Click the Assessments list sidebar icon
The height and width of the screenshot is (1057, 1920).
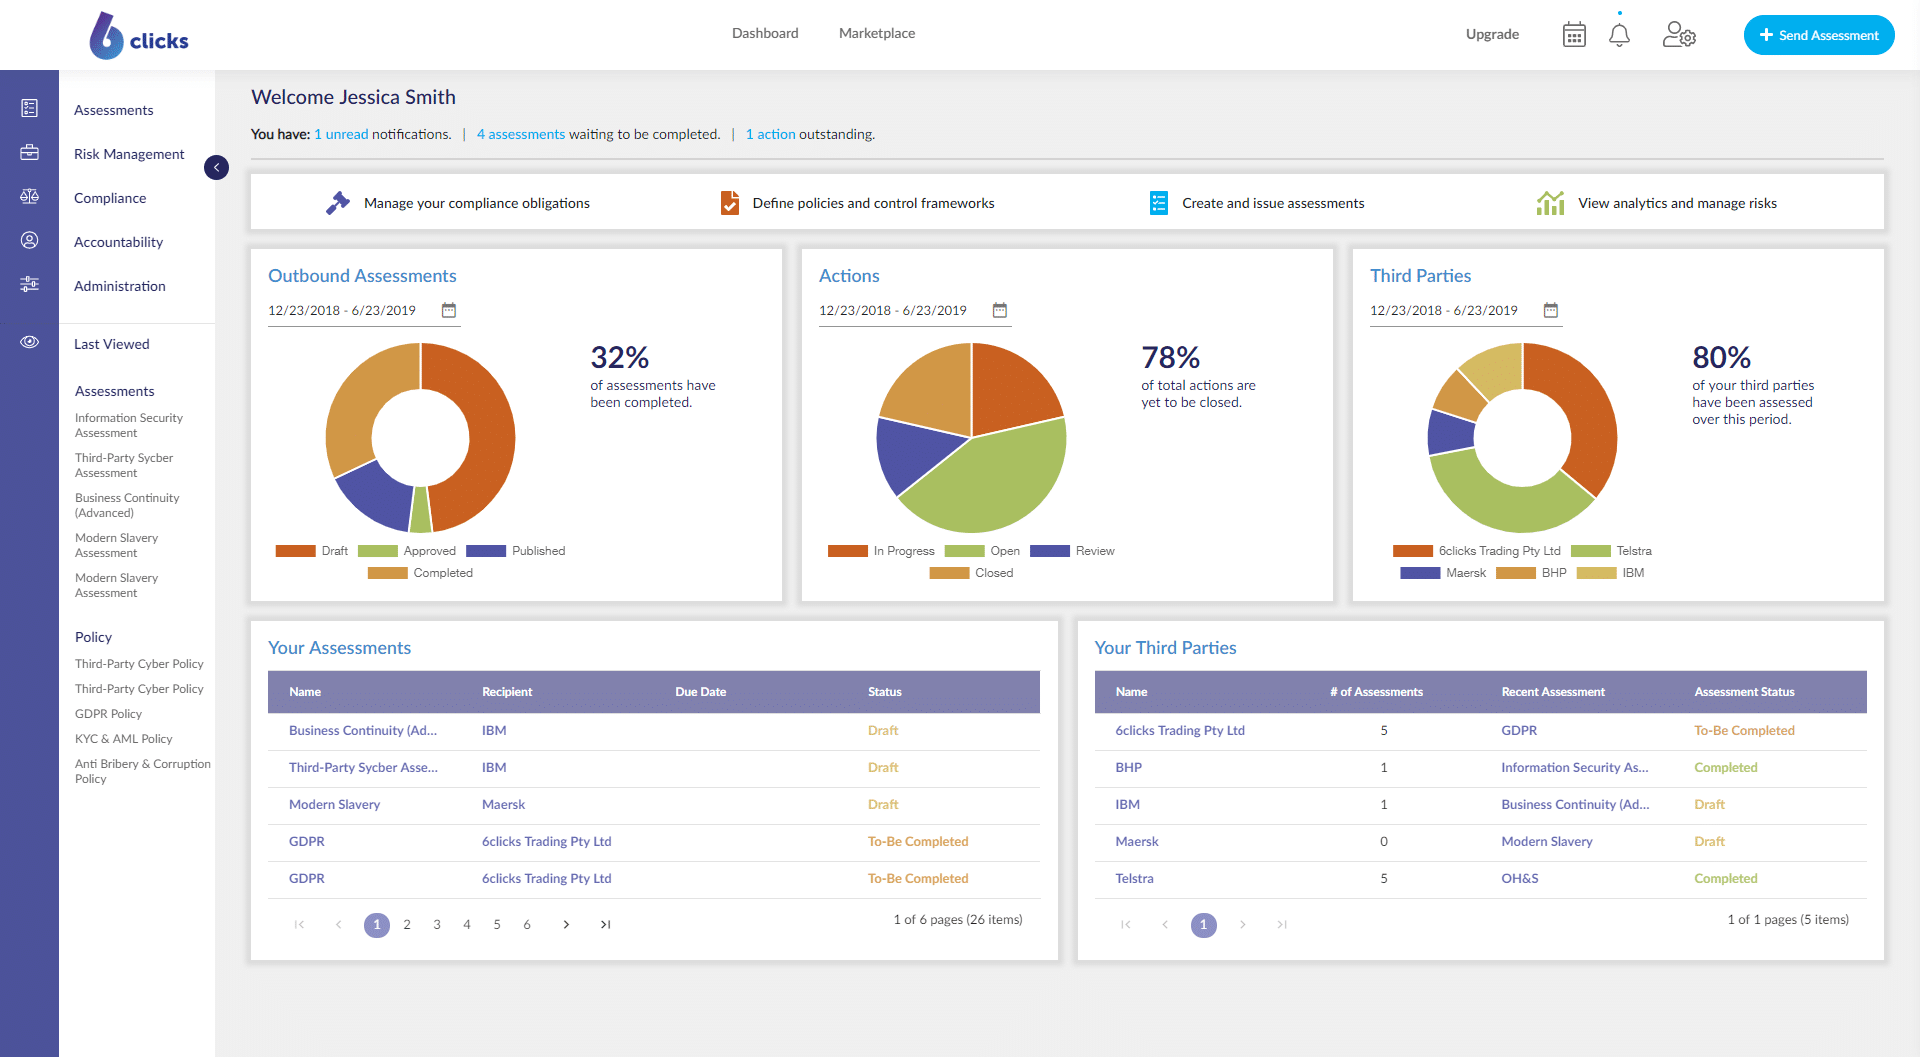pos(30,109)
